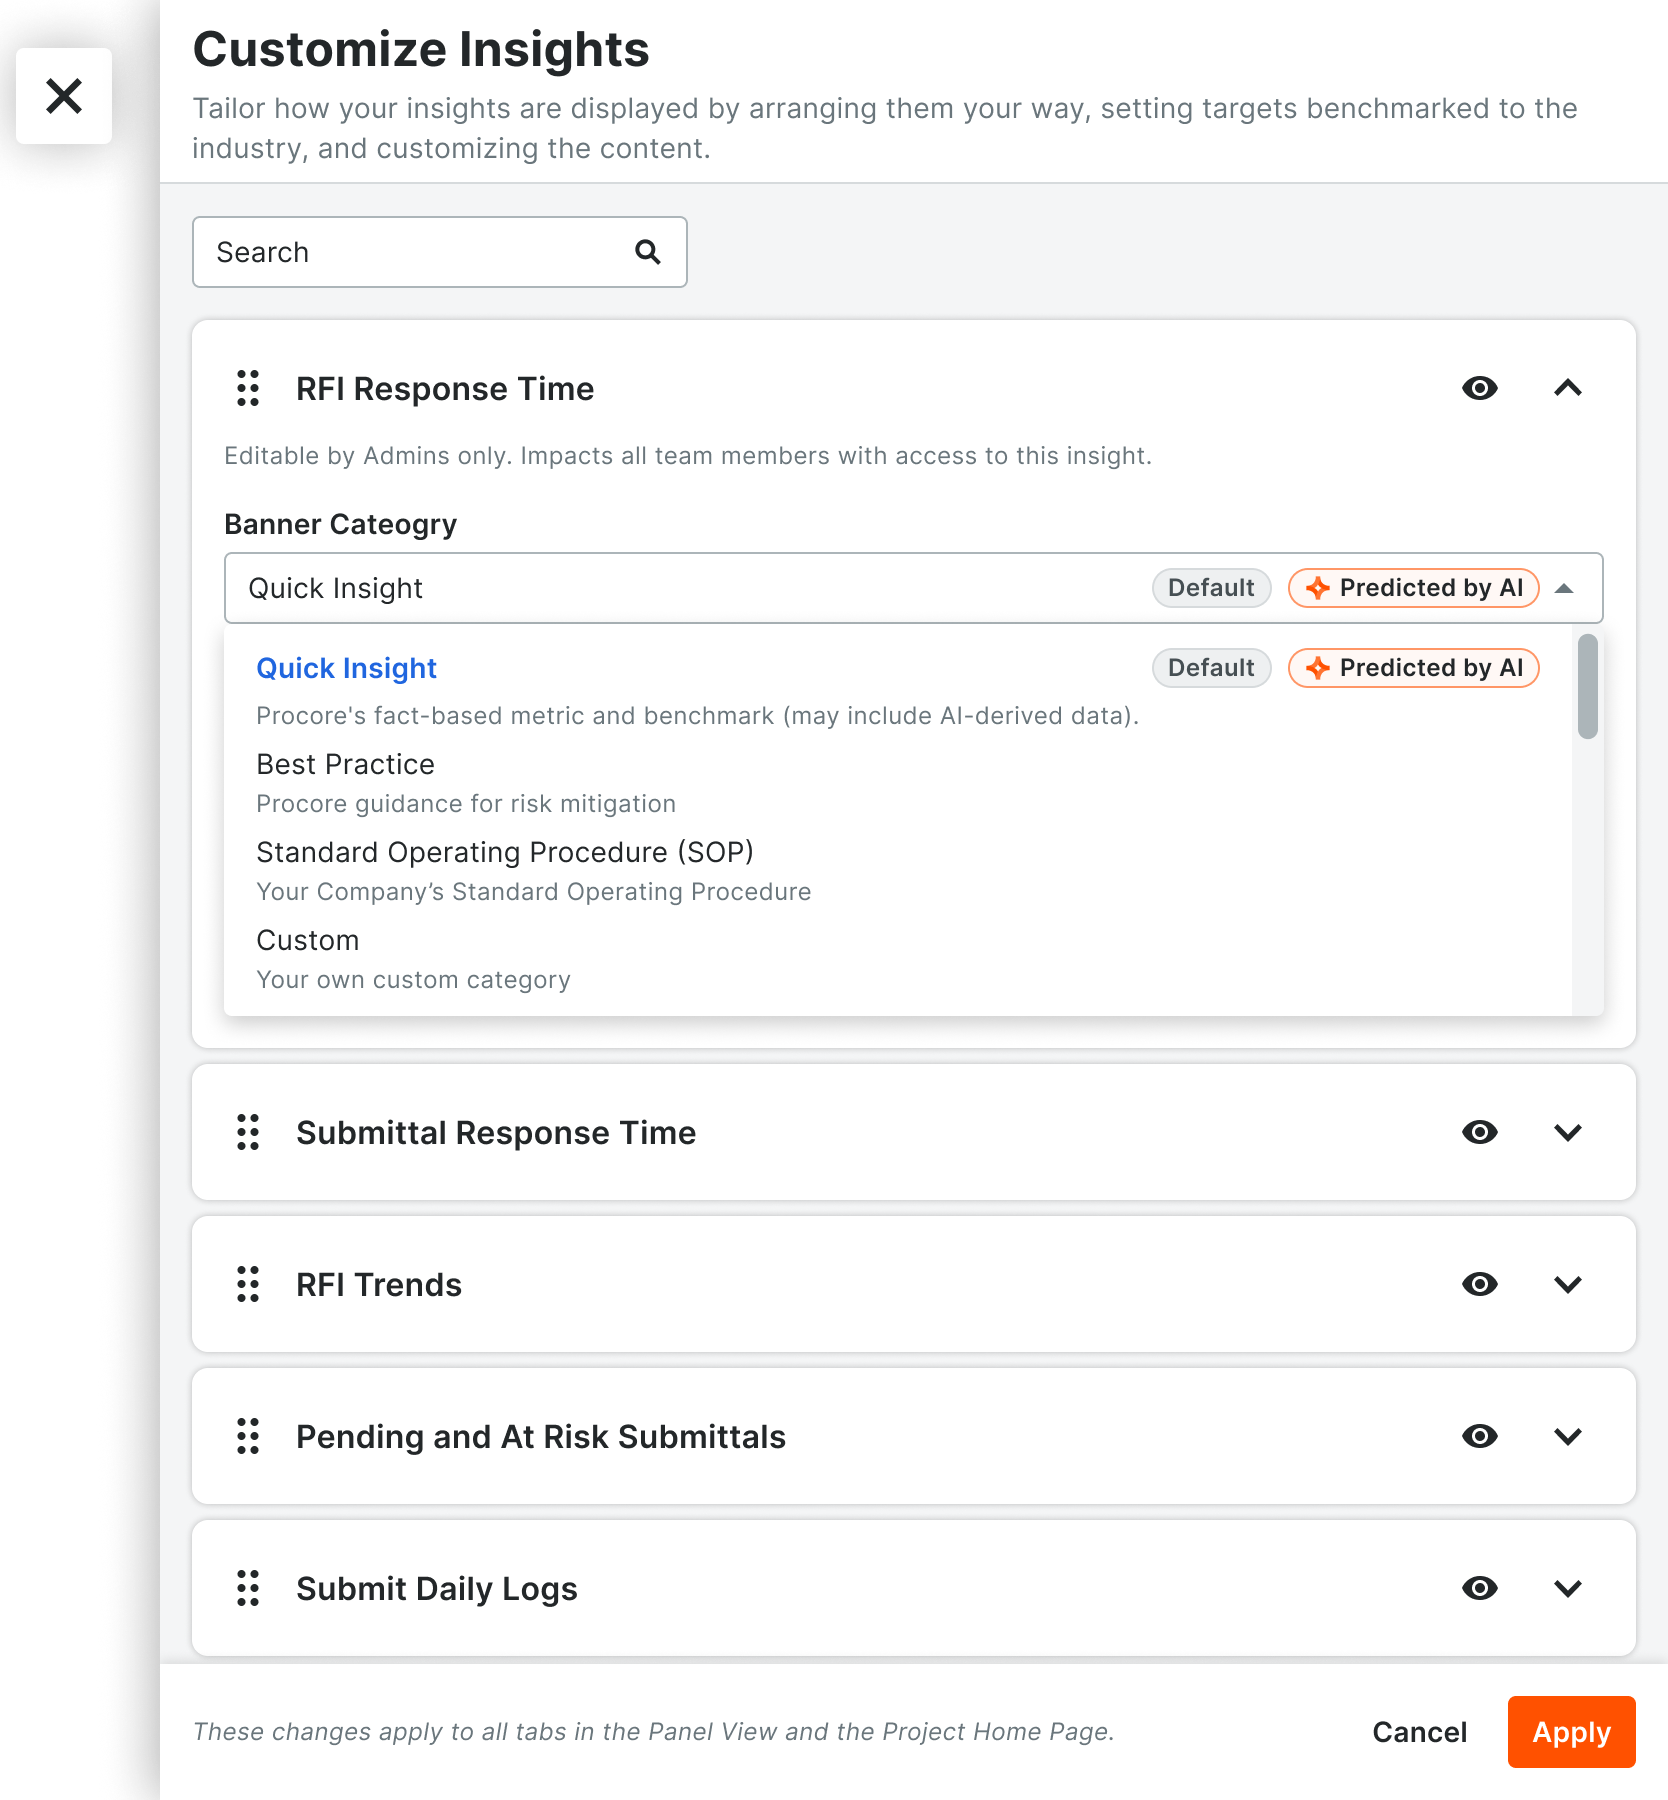This screenshot has height=1800, width=1668.
Task: Close the Banner Category dropdown arrow
Action: click(1565, 588)
